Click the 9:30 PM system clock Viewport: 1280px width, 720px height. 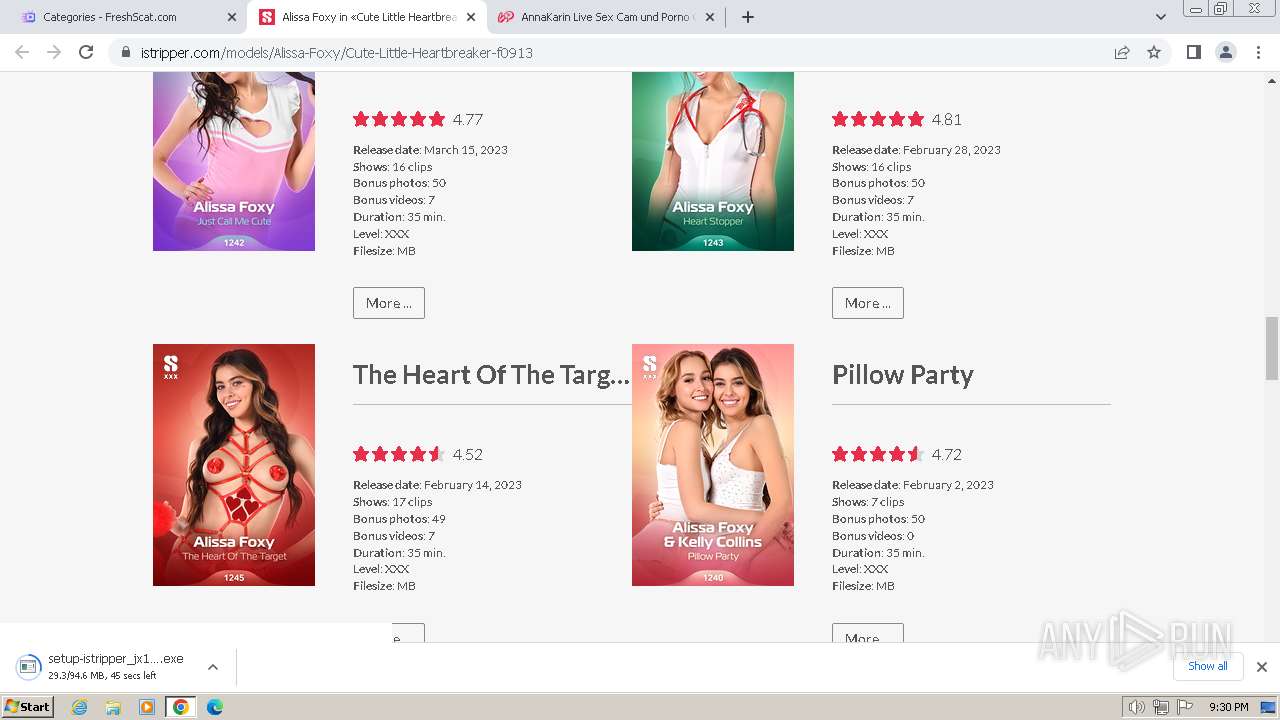pyautogui.click(x=1228, y=707)
